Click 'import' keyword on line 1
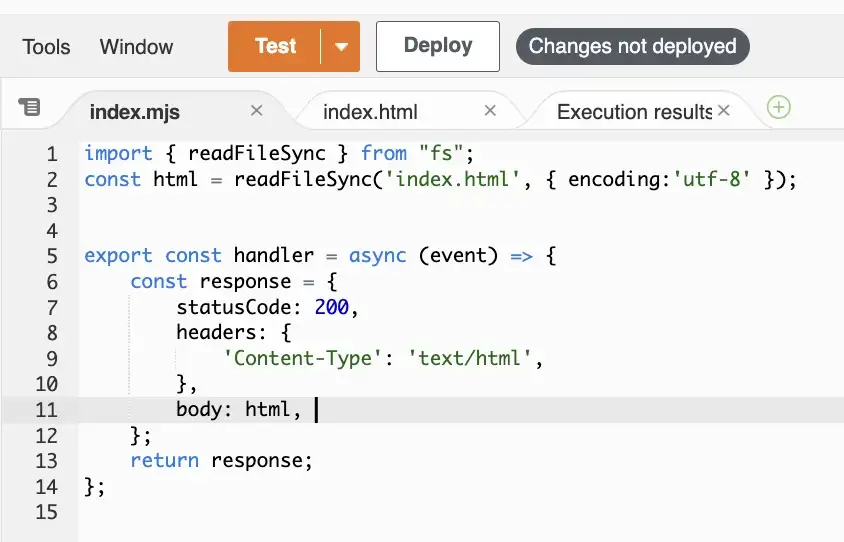 click(x=118, y=153)
